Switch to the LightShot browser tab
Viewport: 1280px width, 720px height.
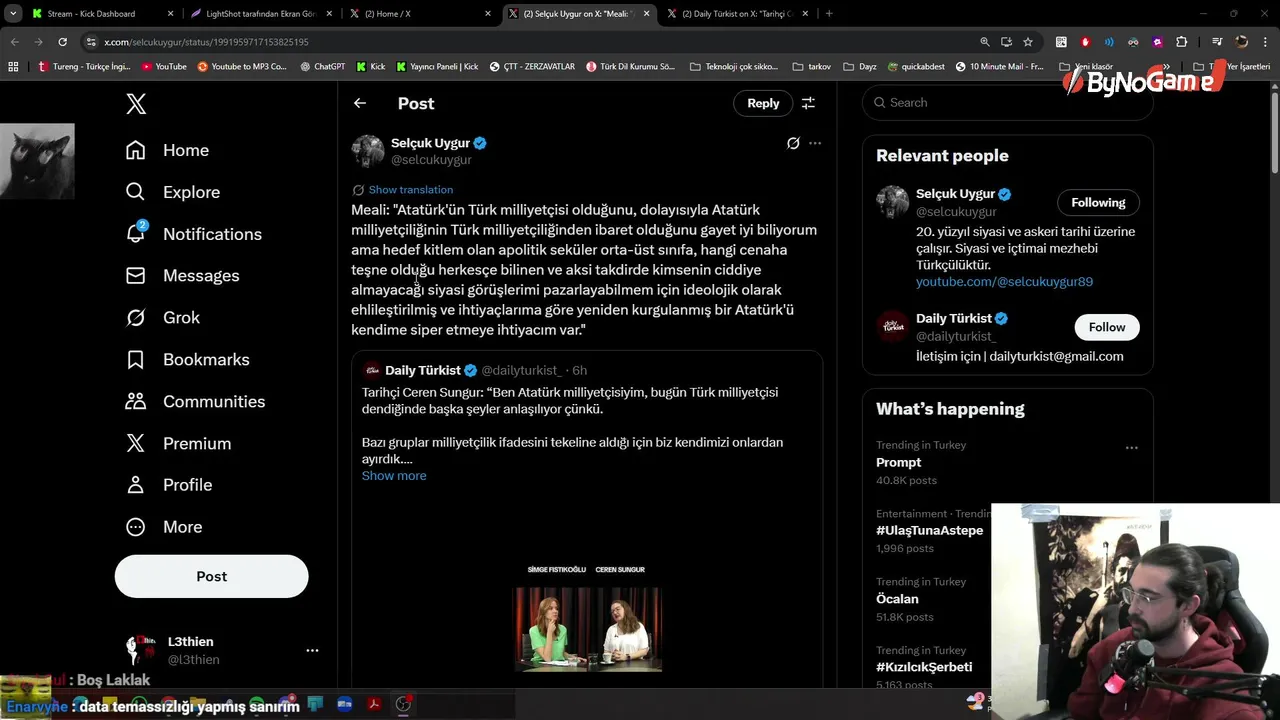(261, 14)
